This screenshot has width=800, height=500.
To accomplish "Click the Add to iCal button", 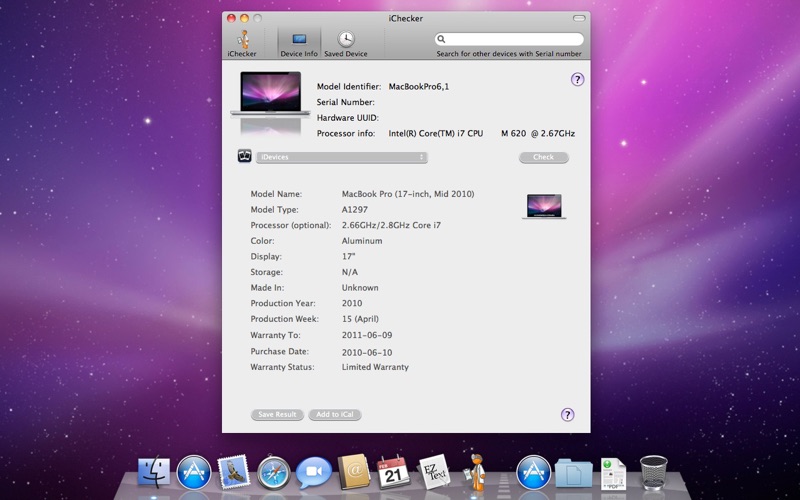I will coord(335,414).
